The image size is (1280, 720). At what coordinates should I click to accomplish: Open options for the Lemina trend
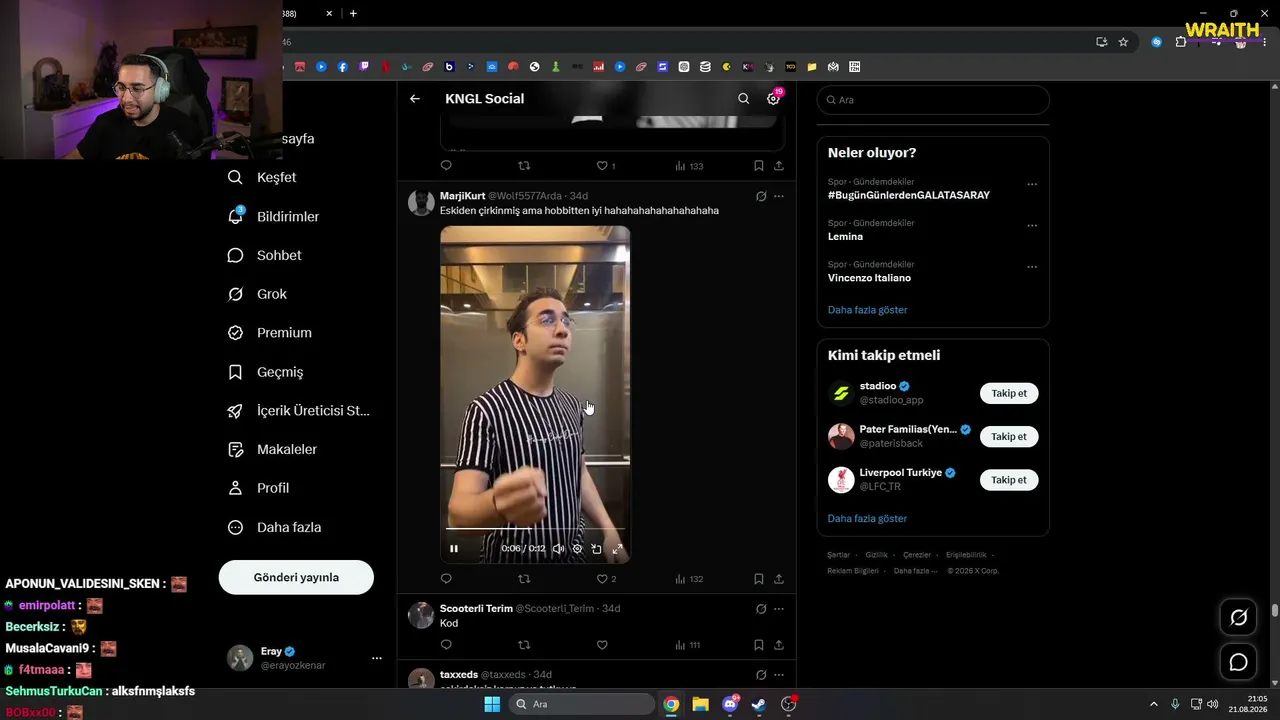click(1032, 225)
